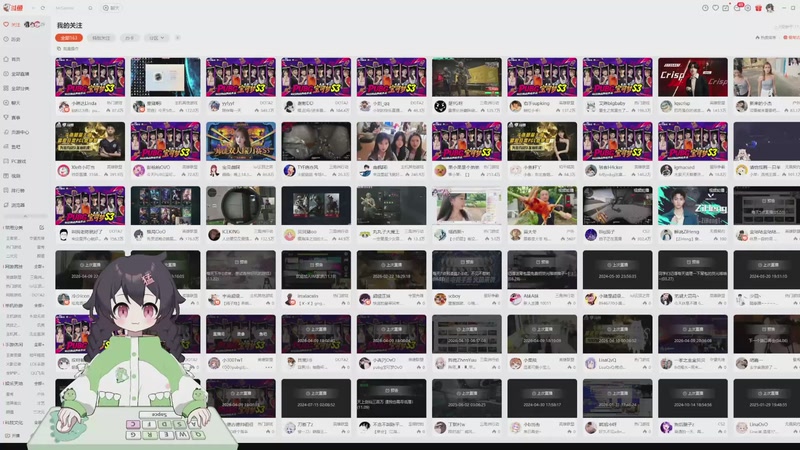Expand 全部 next to 单机热游 section
Image resolution: width=800 pixels, height=450 pixels.
point(39,305)
